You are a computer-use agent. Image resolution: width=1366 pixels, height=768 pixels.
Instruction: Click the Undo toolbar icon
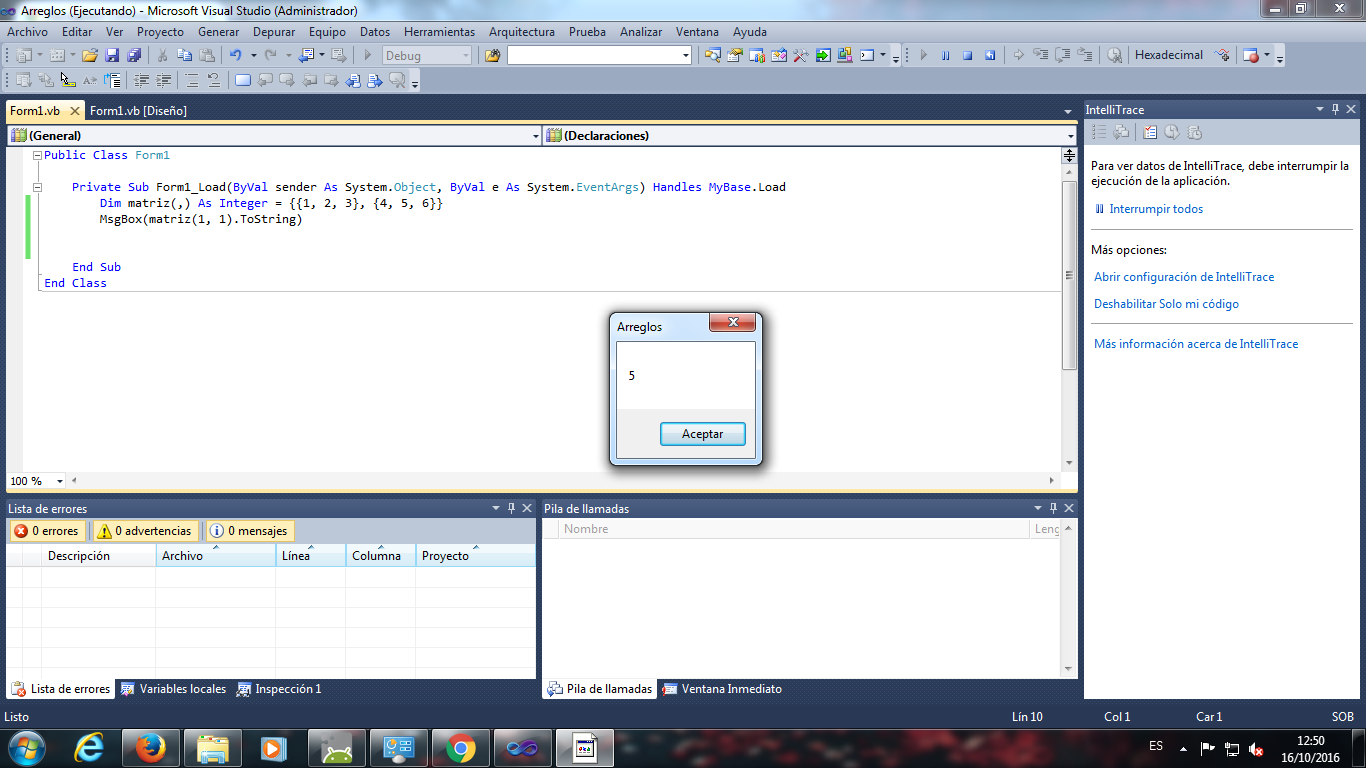coord(237,55)
